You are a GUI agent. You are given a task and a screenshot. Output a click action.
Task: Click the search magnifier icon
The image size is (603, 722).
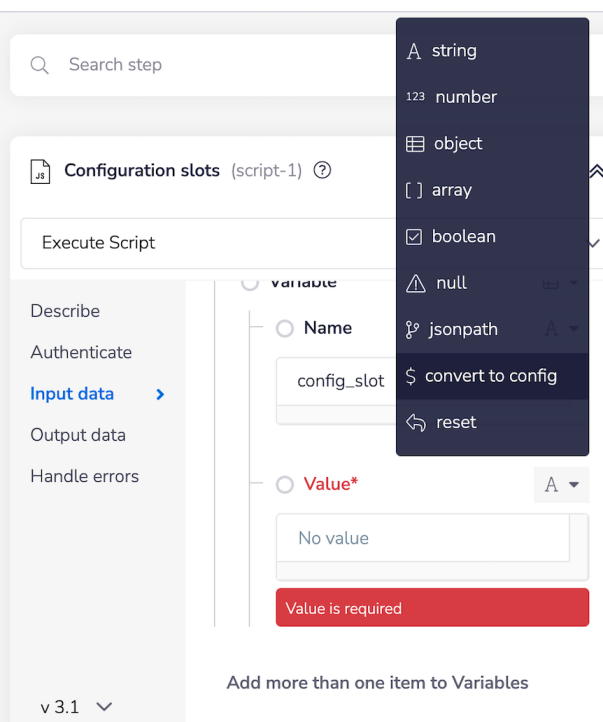(40, 65)
